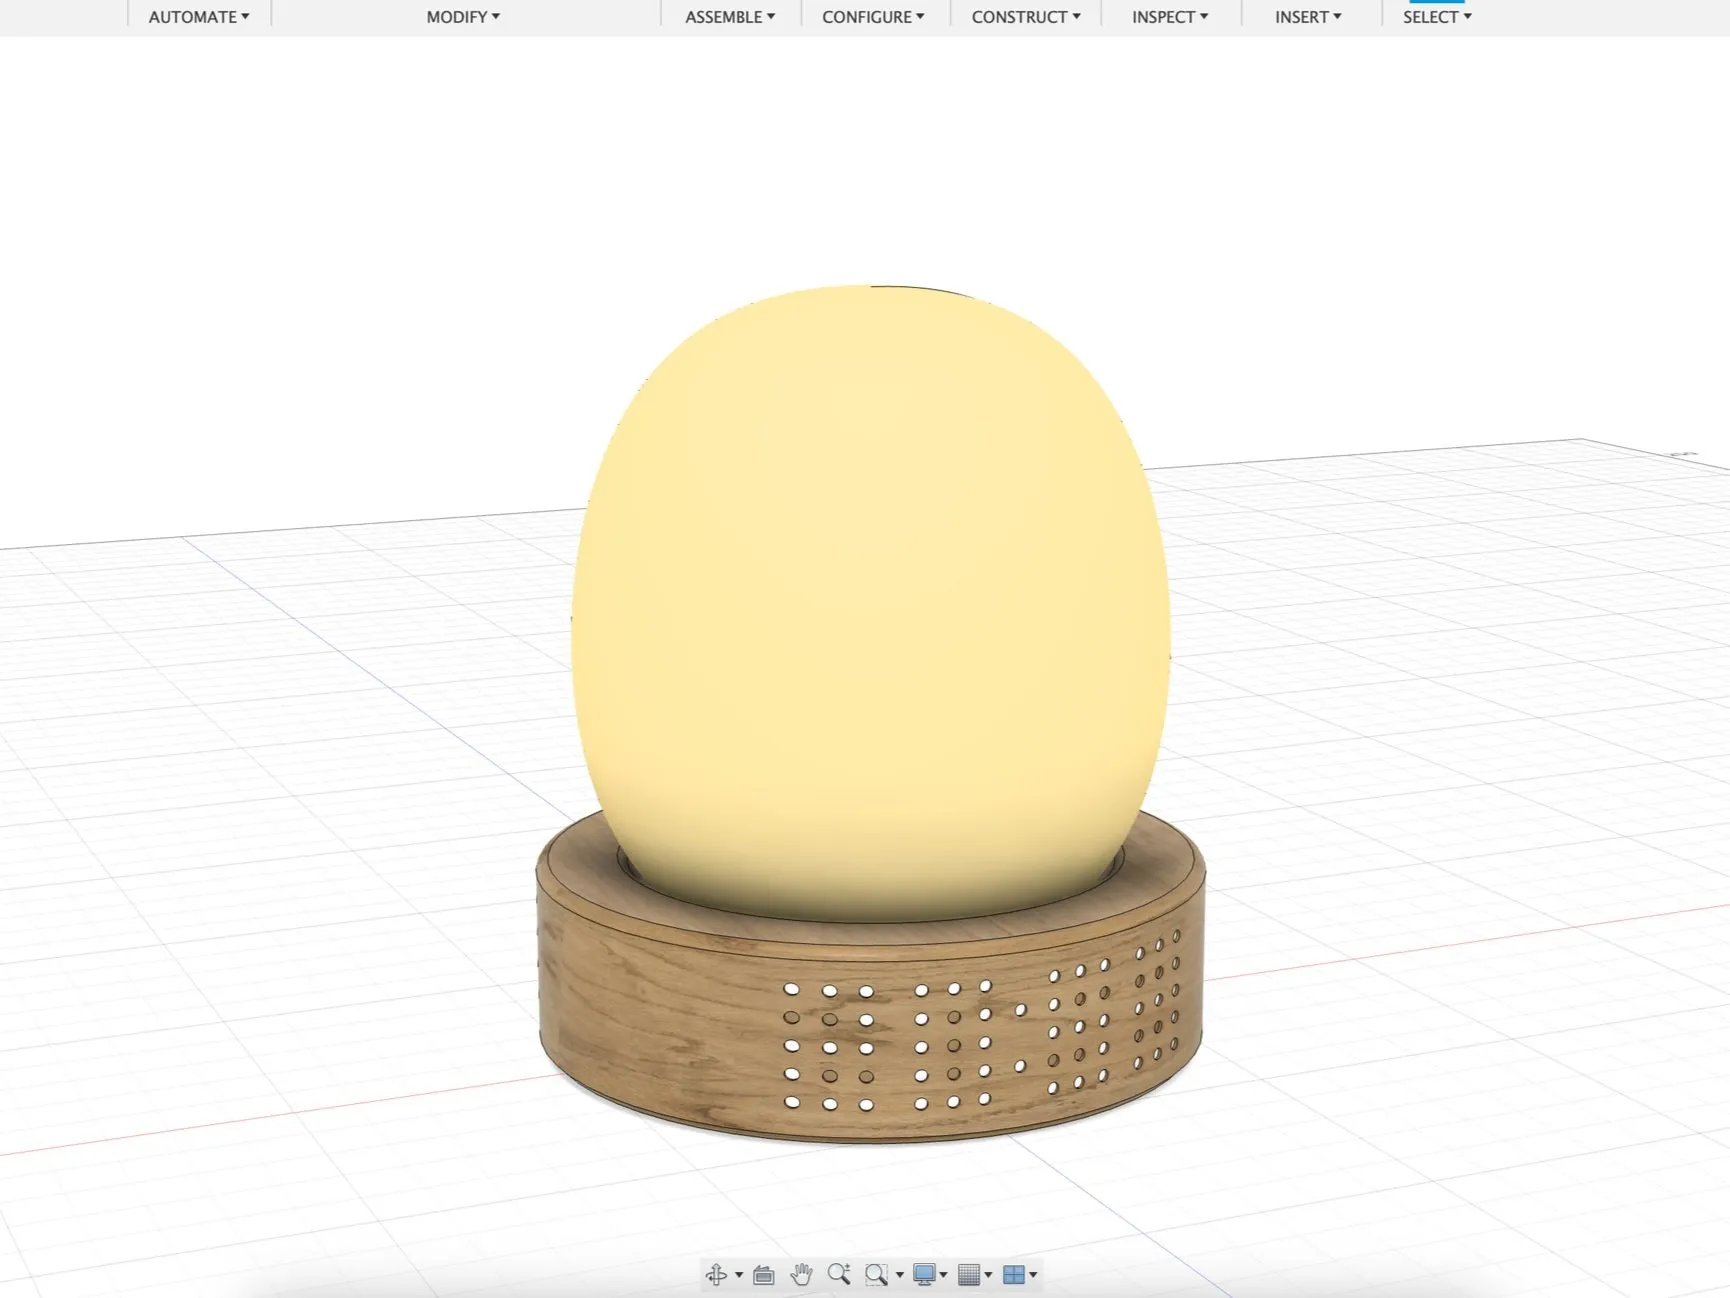Open the Orbit tool type dropdown arrow

coord(739,1275)
